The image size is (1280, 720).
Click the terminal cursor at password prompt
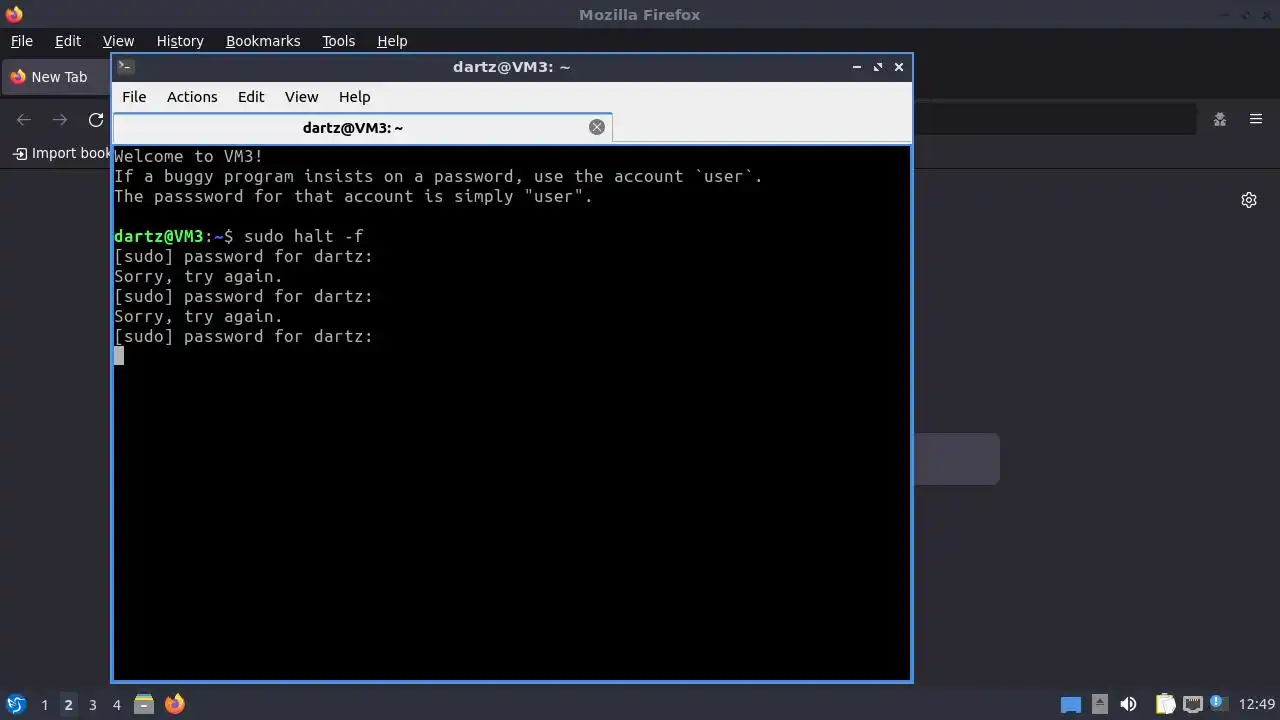pyautogui.click(x=119, y=355)
